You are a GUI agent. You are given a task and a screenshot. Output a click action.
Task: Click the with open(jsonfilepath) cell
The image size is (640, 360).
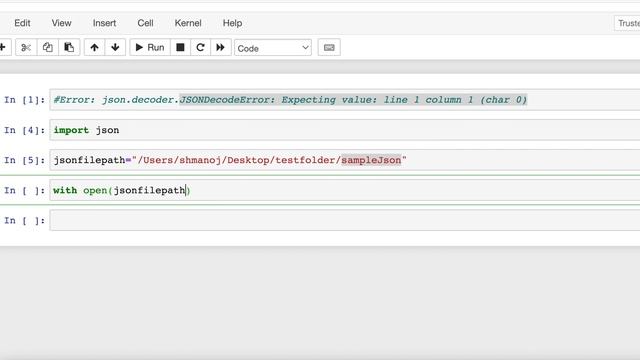(x=344, y=190)
